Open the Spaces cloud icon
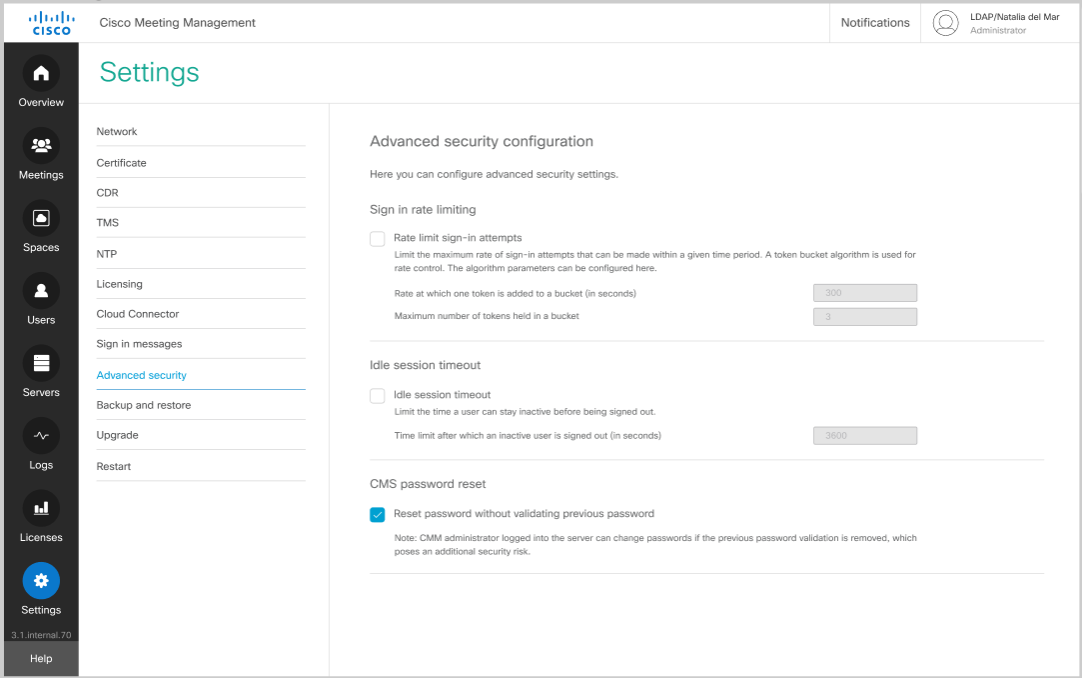 pos(41,218)
